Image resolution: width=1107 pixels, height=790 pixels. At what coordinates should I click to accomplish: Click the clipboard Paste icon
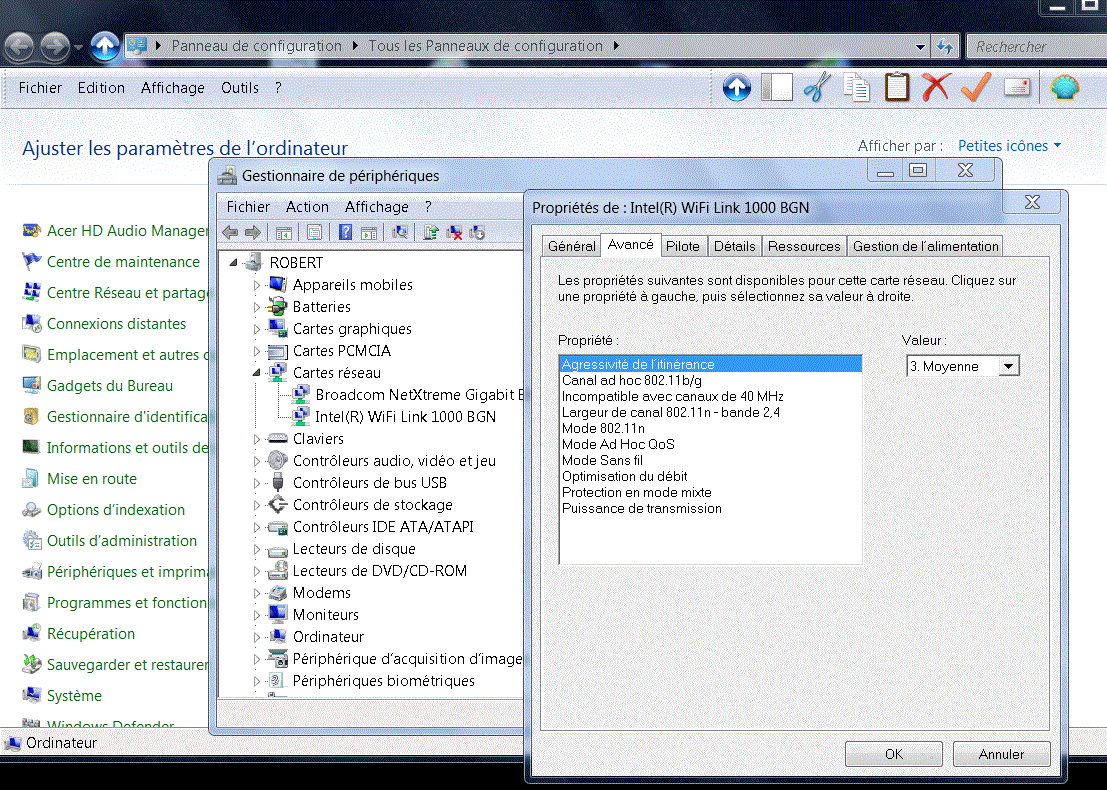click(897, 88)
